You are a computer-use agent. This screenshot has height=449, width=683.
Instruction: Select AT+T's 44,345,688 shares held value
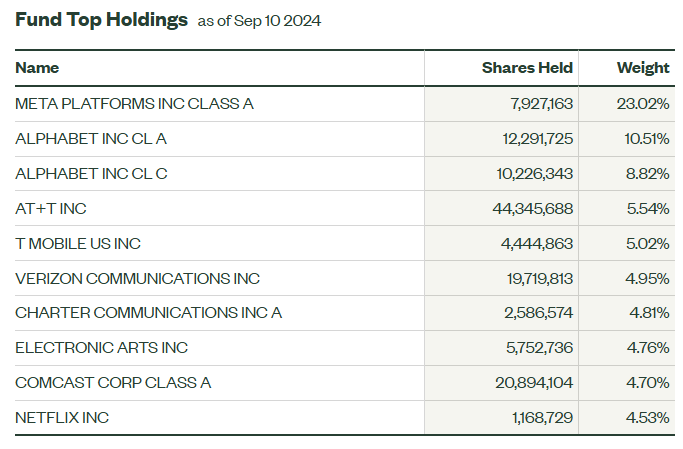pyautogui.click(x=531, y=208)
